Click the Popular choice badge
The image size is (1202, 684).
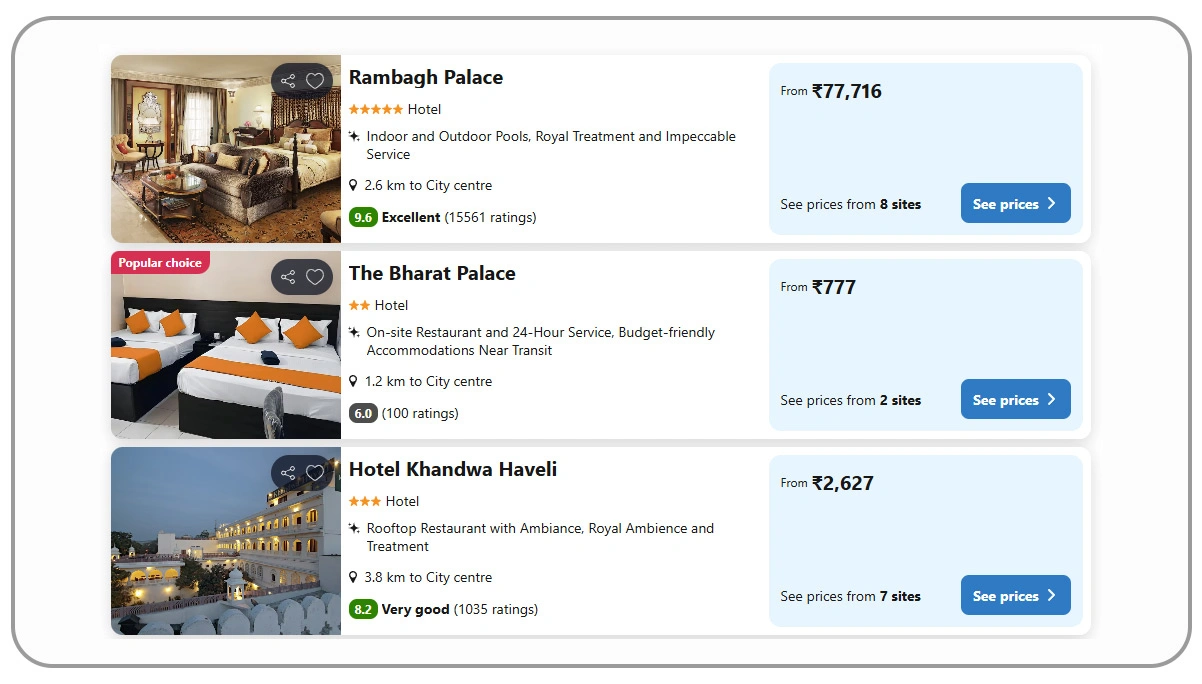tap(160, 262)
